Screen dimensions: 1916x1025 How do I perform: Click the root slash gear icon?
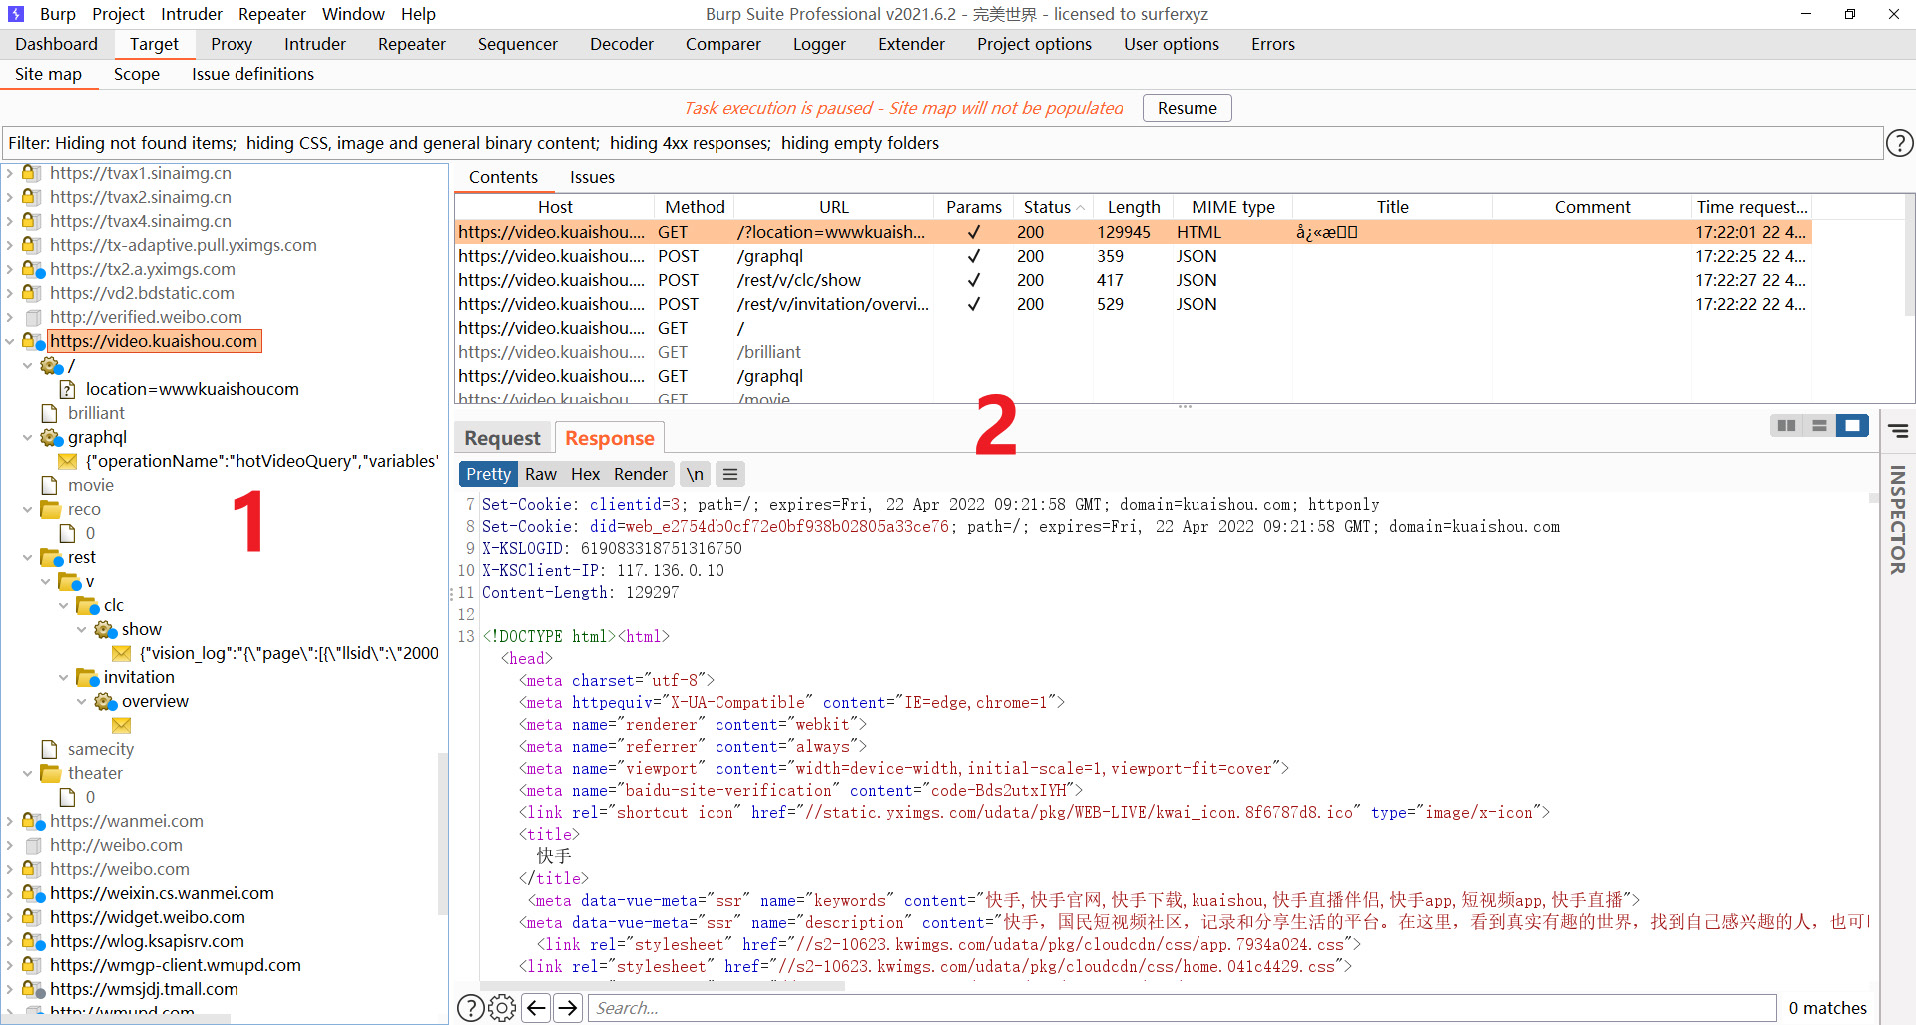51,365
